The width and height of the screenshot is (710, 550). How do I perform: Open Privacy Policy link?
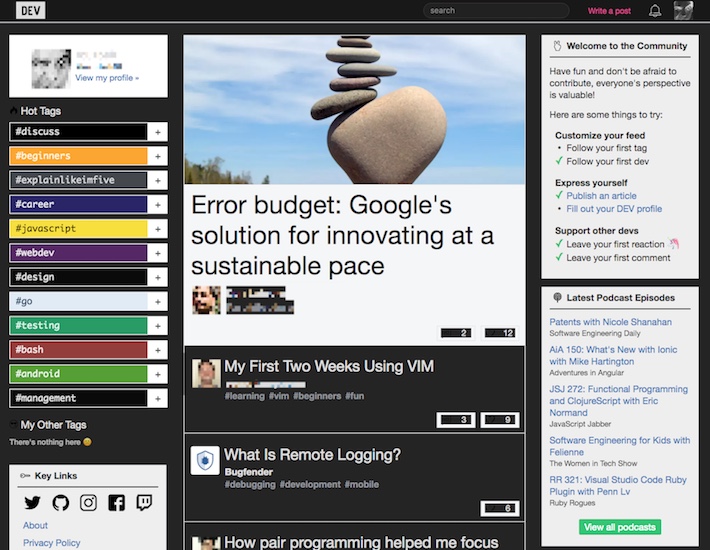click(x=52, y=543)
